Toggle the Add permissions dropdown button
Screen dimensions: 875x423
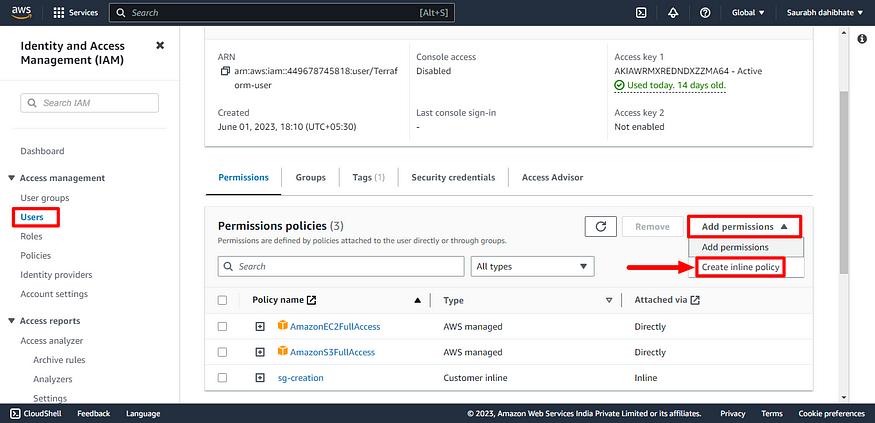[745, 227]
